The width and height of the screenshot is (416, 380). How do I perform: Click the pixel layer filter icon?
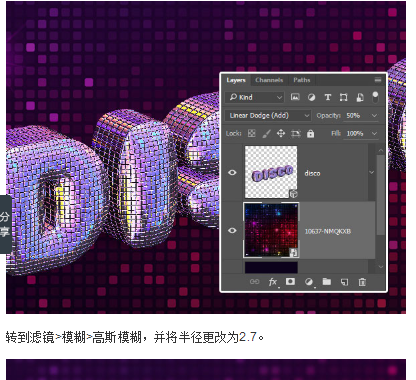click(295, 97)
